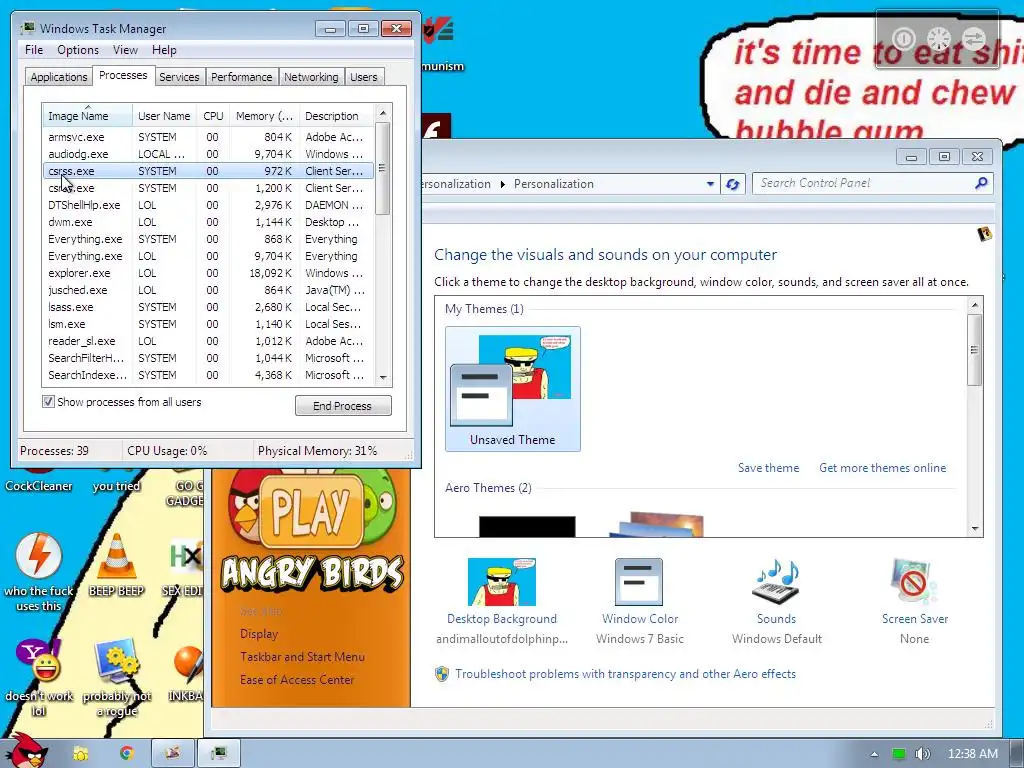Open the Desktop Background settings icon
Image resolution: width=1024 pixels, height=768 pixels.
[502, 582]
